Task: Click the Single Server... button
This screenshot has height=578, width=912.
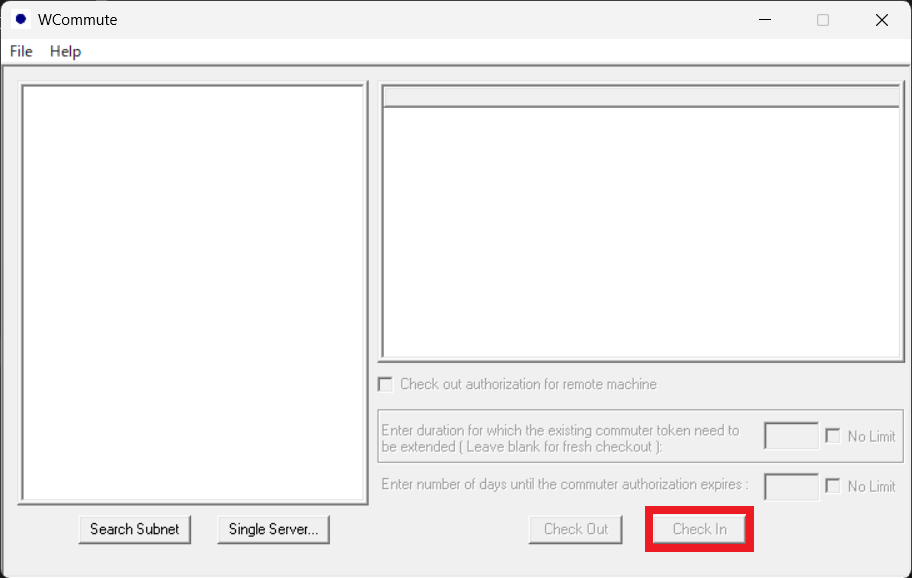Action: coord(273,529)
